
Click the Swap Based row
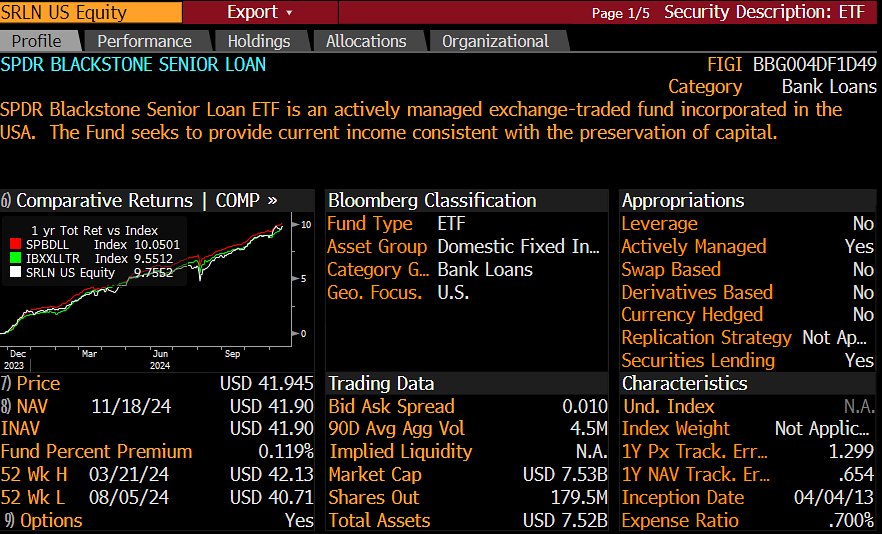[748, 270]
